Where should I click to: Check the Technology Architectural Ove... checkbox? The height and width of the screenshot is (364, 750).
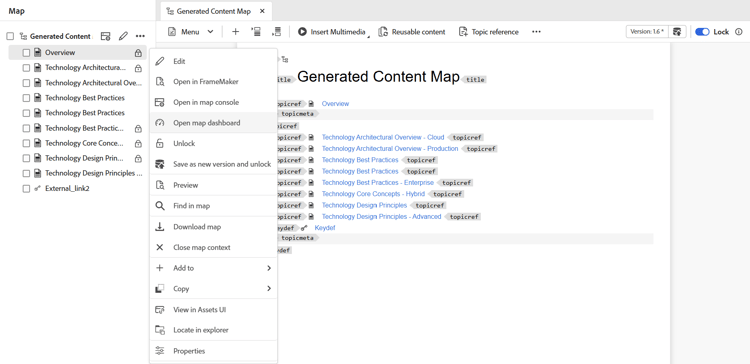(26, 83)
